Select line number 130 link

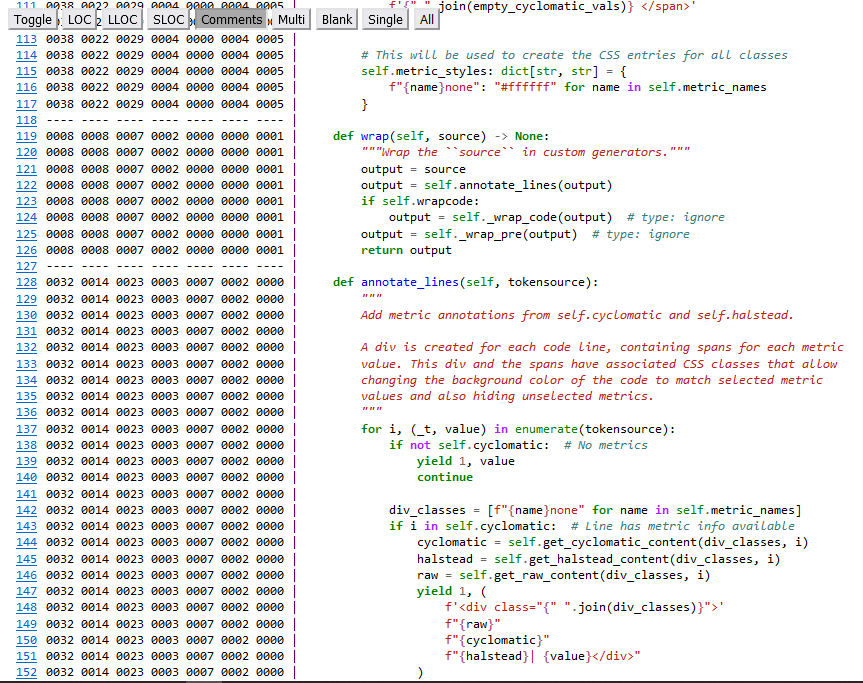coord(26,315)
